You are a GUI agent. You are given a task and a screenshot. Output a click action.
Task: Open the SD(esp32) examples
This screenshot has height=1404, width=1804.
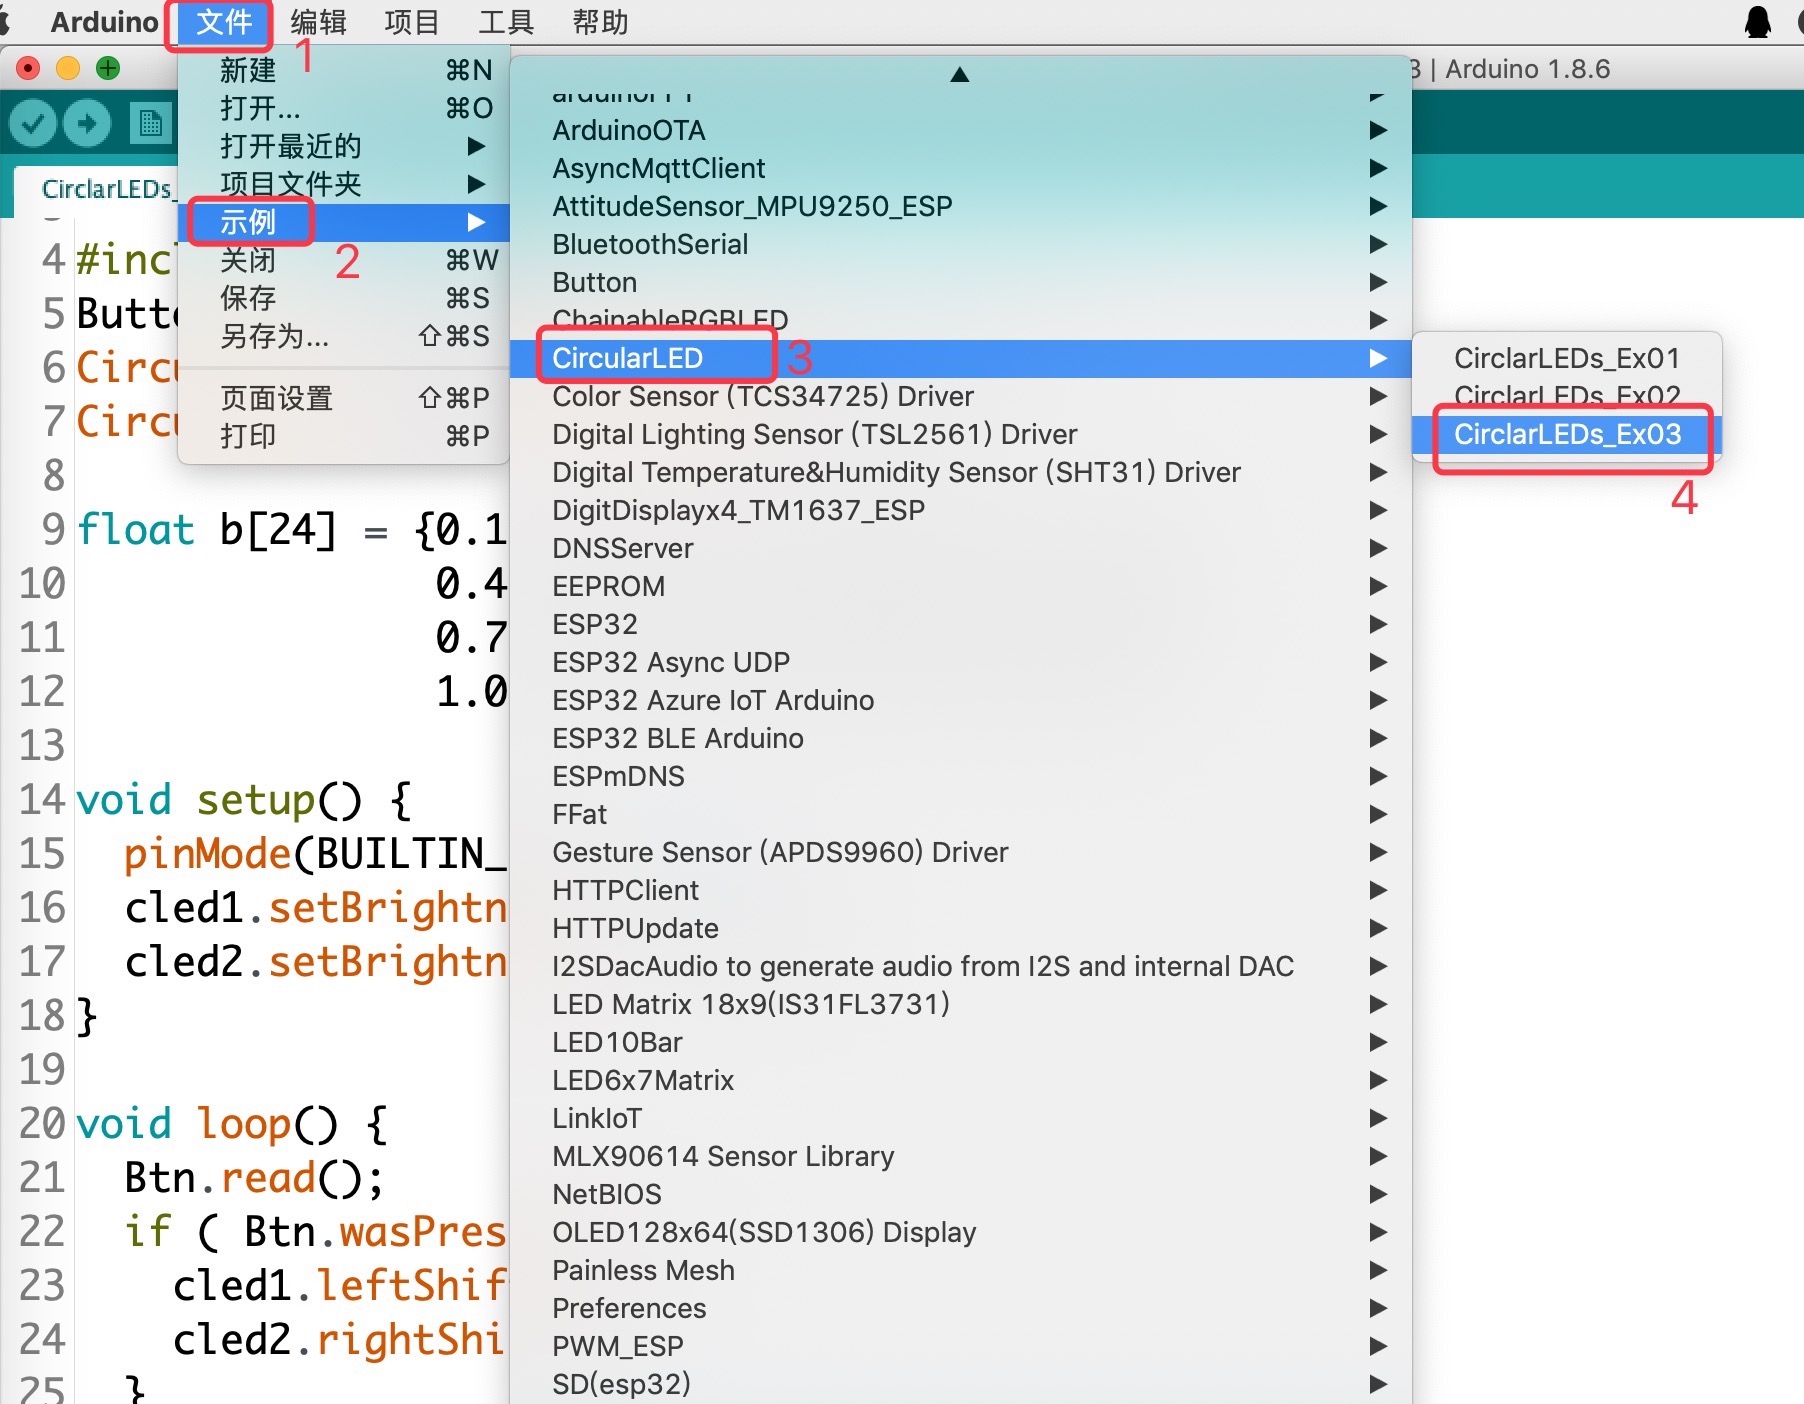click(960, 1384)
